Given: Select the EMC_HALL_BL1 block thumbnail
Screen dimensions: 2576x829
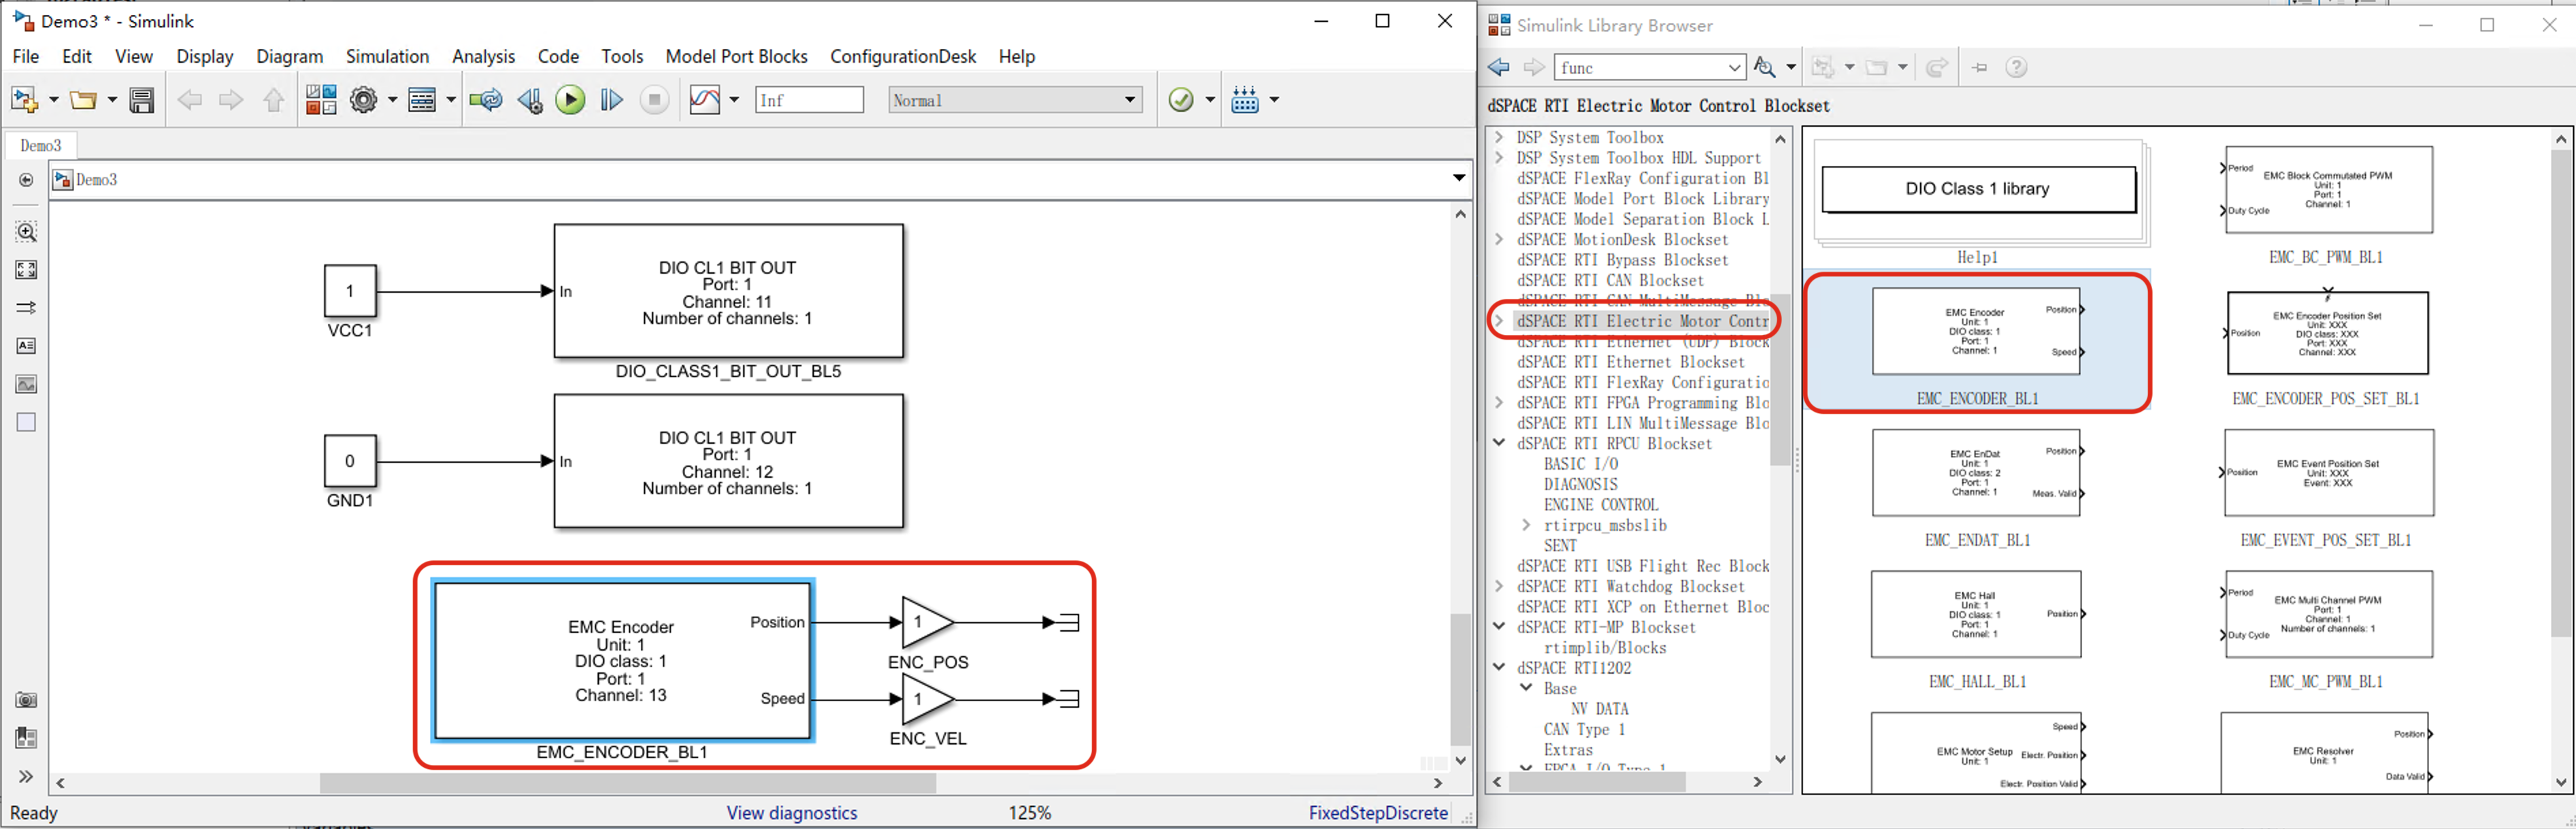Looking at the screenshot, I should tap(1975, 614).
